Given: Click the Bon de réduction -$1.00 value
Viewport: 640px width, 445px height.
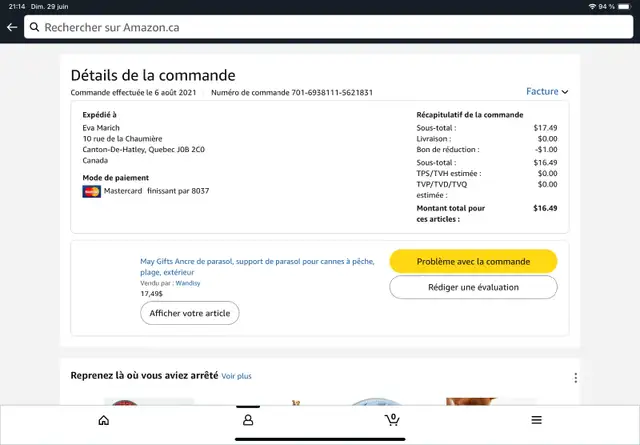Looking at the screenshot, I should 546,149.
